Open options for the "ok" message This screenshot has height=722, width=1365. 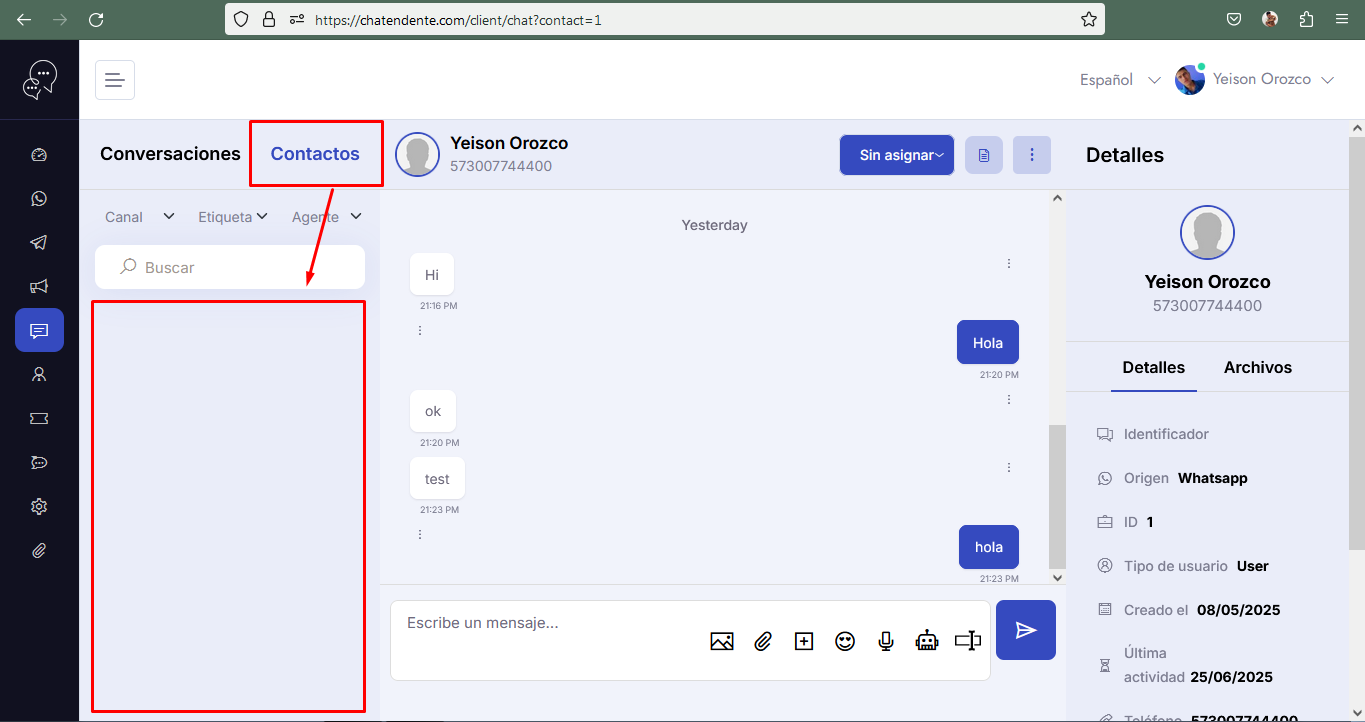click(x=1009, y=400)
